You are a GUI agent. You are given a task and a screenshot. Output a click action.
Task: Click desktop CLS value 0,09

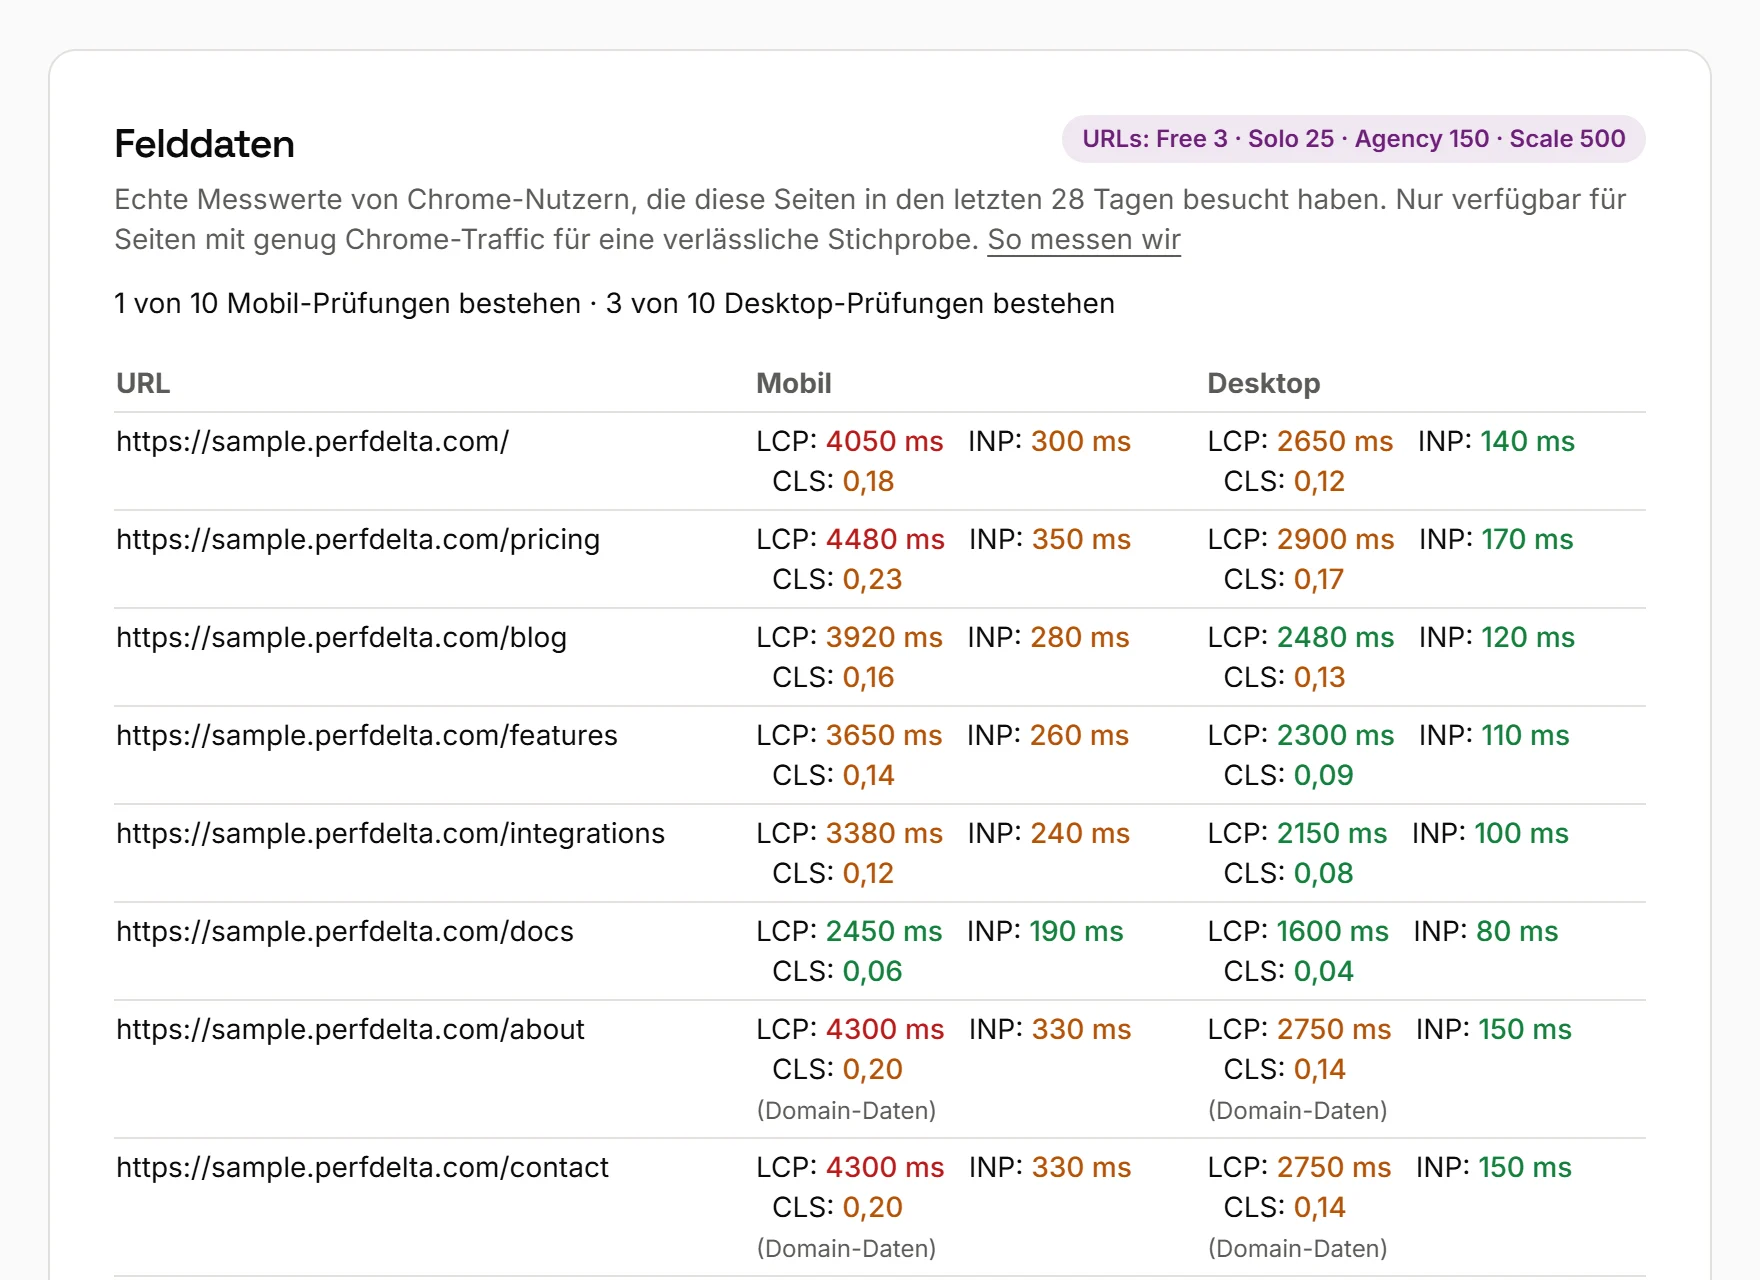pyautogui.click(x=1323, y=775)
